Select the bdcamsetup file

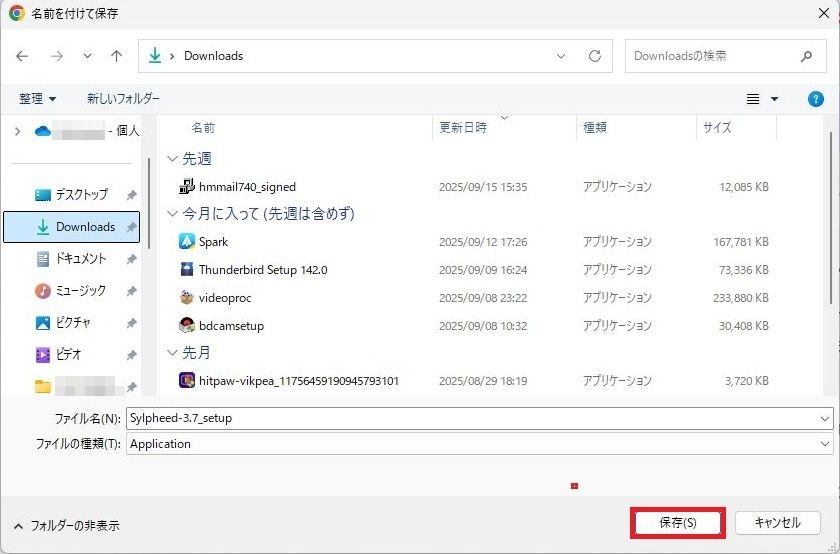pos(231,326)
